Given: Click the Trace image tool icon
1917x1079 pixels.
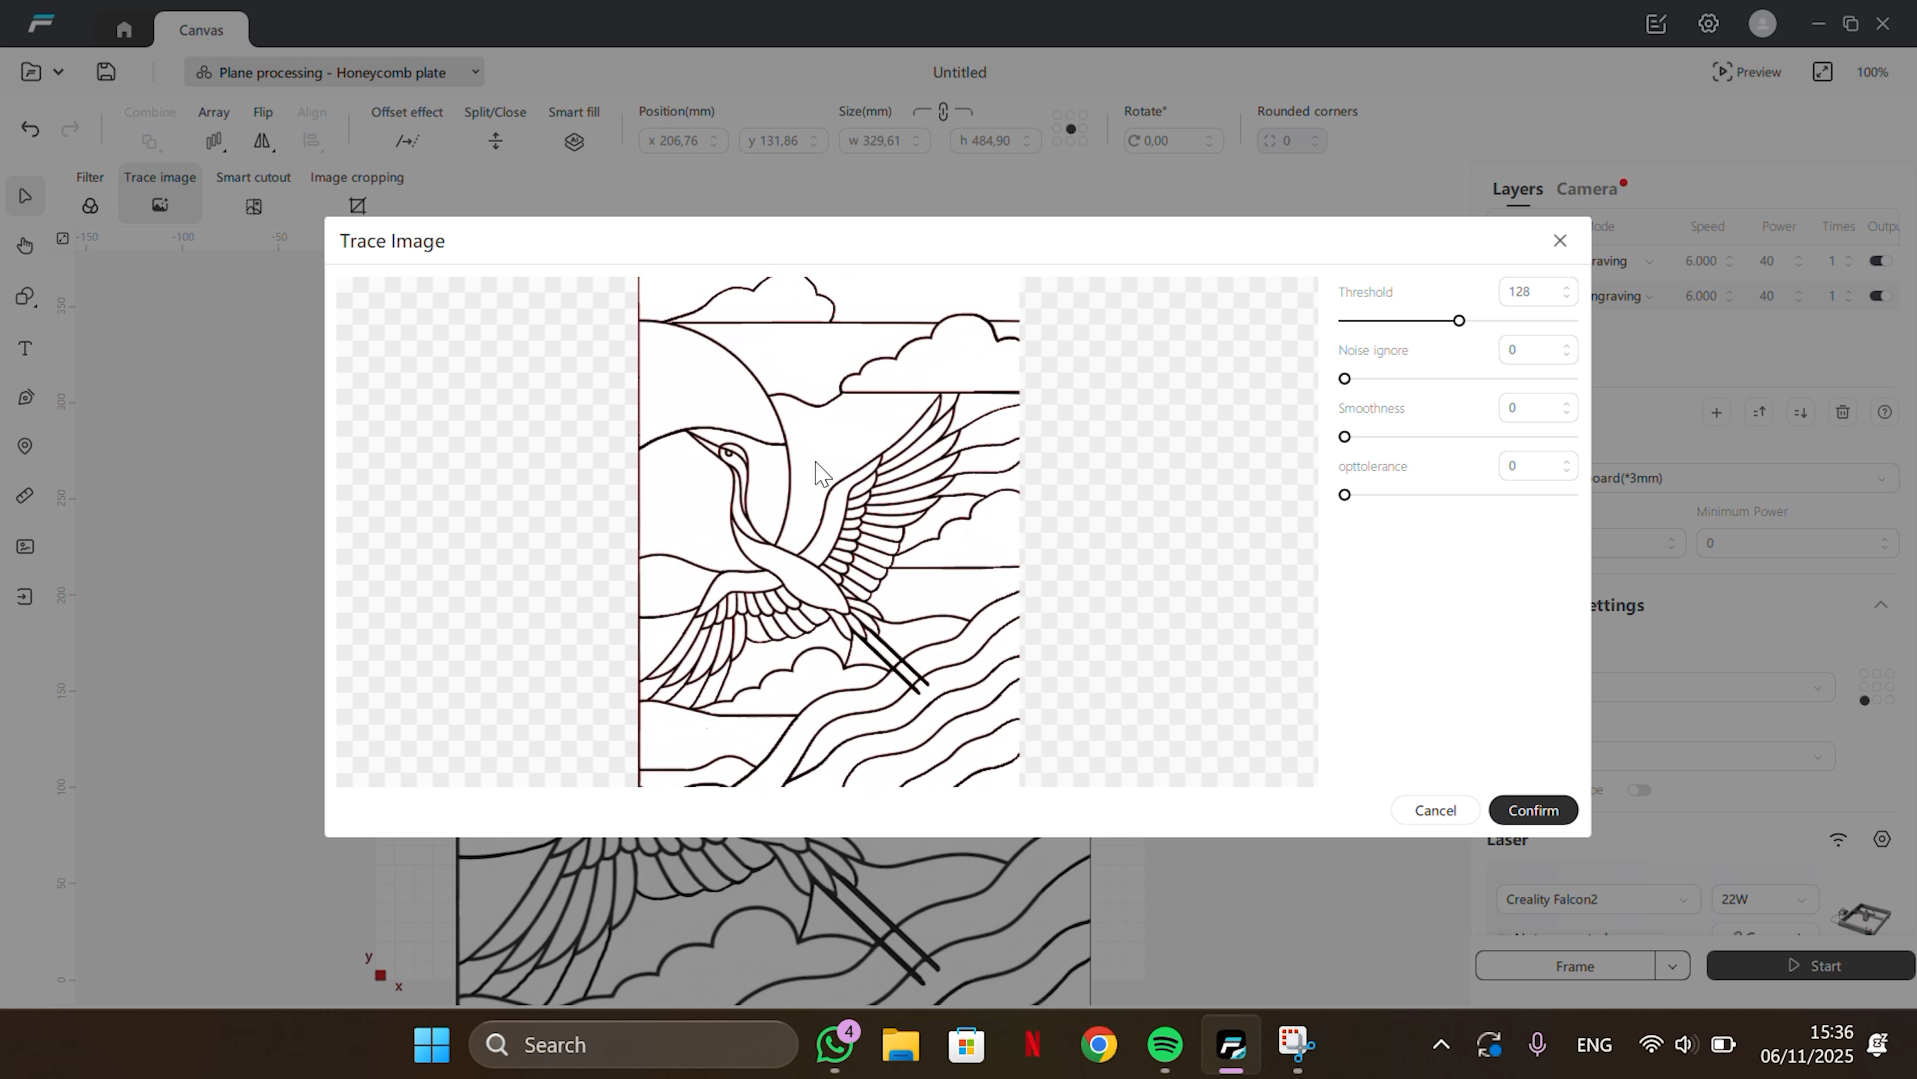Looking at the screenshot, I should 160,205.
